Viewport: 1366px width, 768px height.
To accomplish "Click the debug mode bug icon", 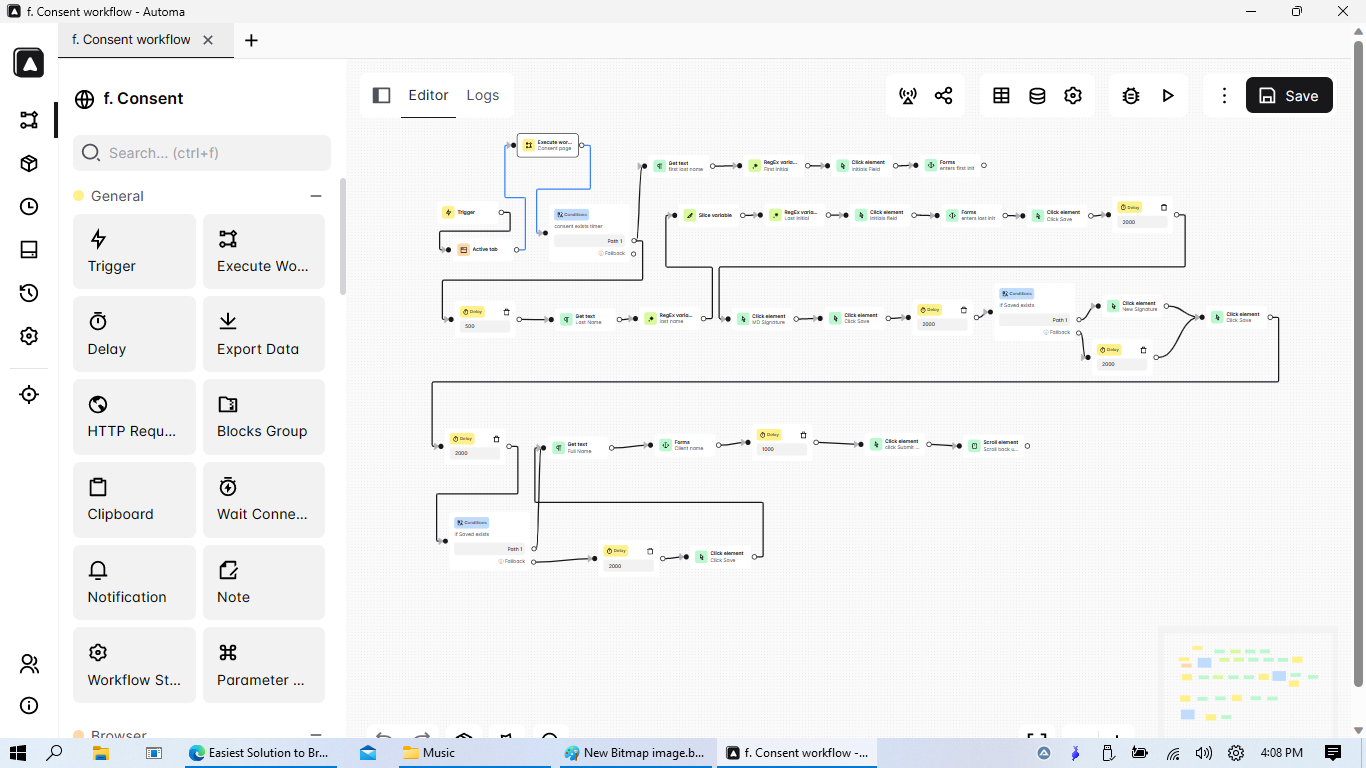I will 1131,96.
